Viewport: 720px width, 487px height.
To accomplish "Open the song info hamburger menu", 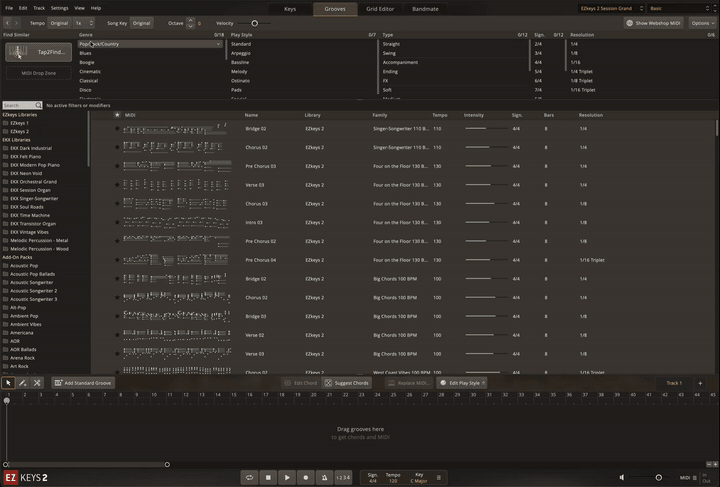I will (x=439, y=477).
